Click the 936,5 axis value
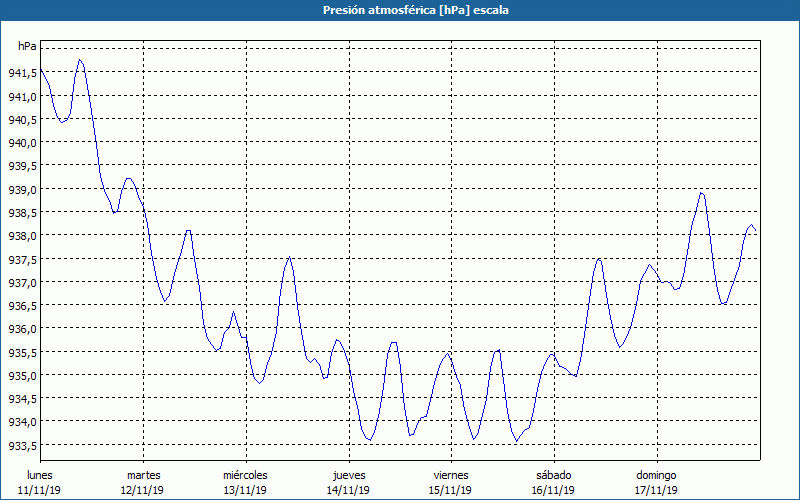 [22, 306]
